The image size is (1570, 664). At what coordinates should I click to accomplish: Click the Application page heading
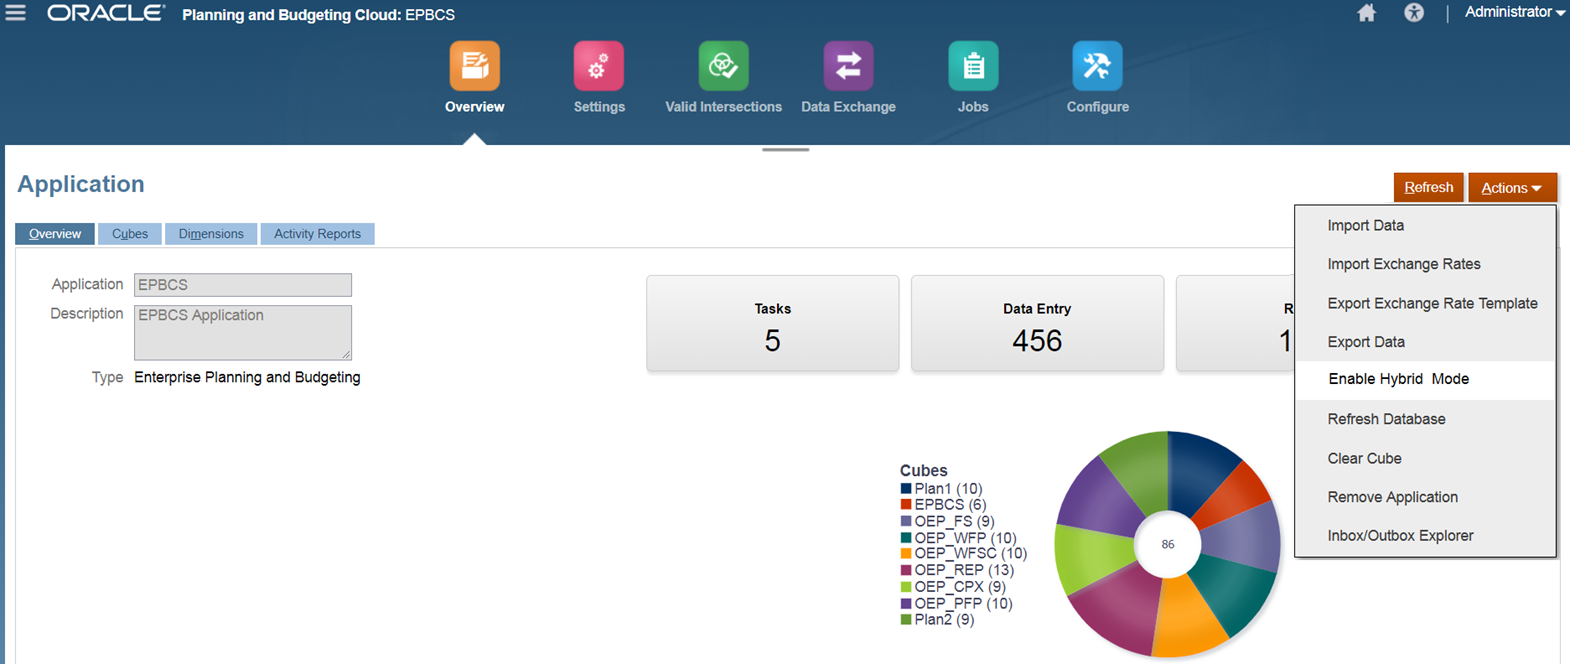point(81,184)
